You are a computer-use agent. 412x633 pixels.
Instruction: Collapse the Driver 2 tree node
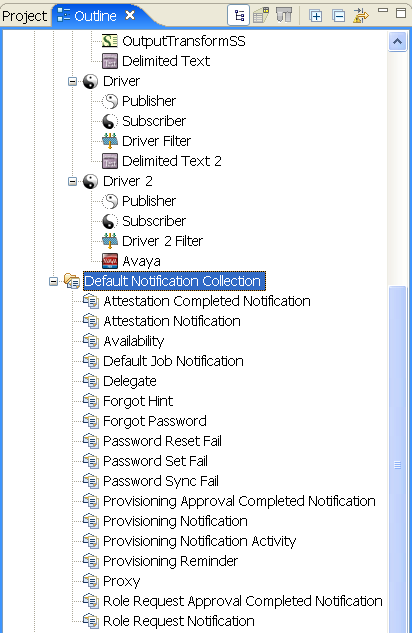tap(72, 181)
